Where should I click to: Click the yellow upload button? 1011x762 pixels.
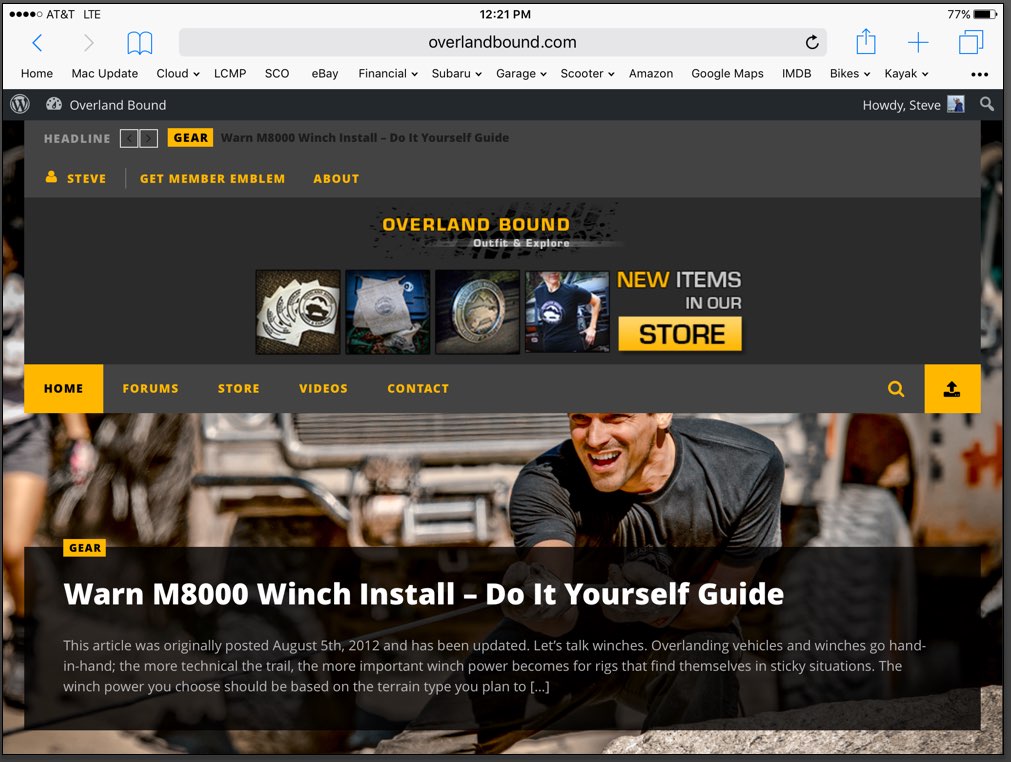pyautogui.click(x=952, y=389)
